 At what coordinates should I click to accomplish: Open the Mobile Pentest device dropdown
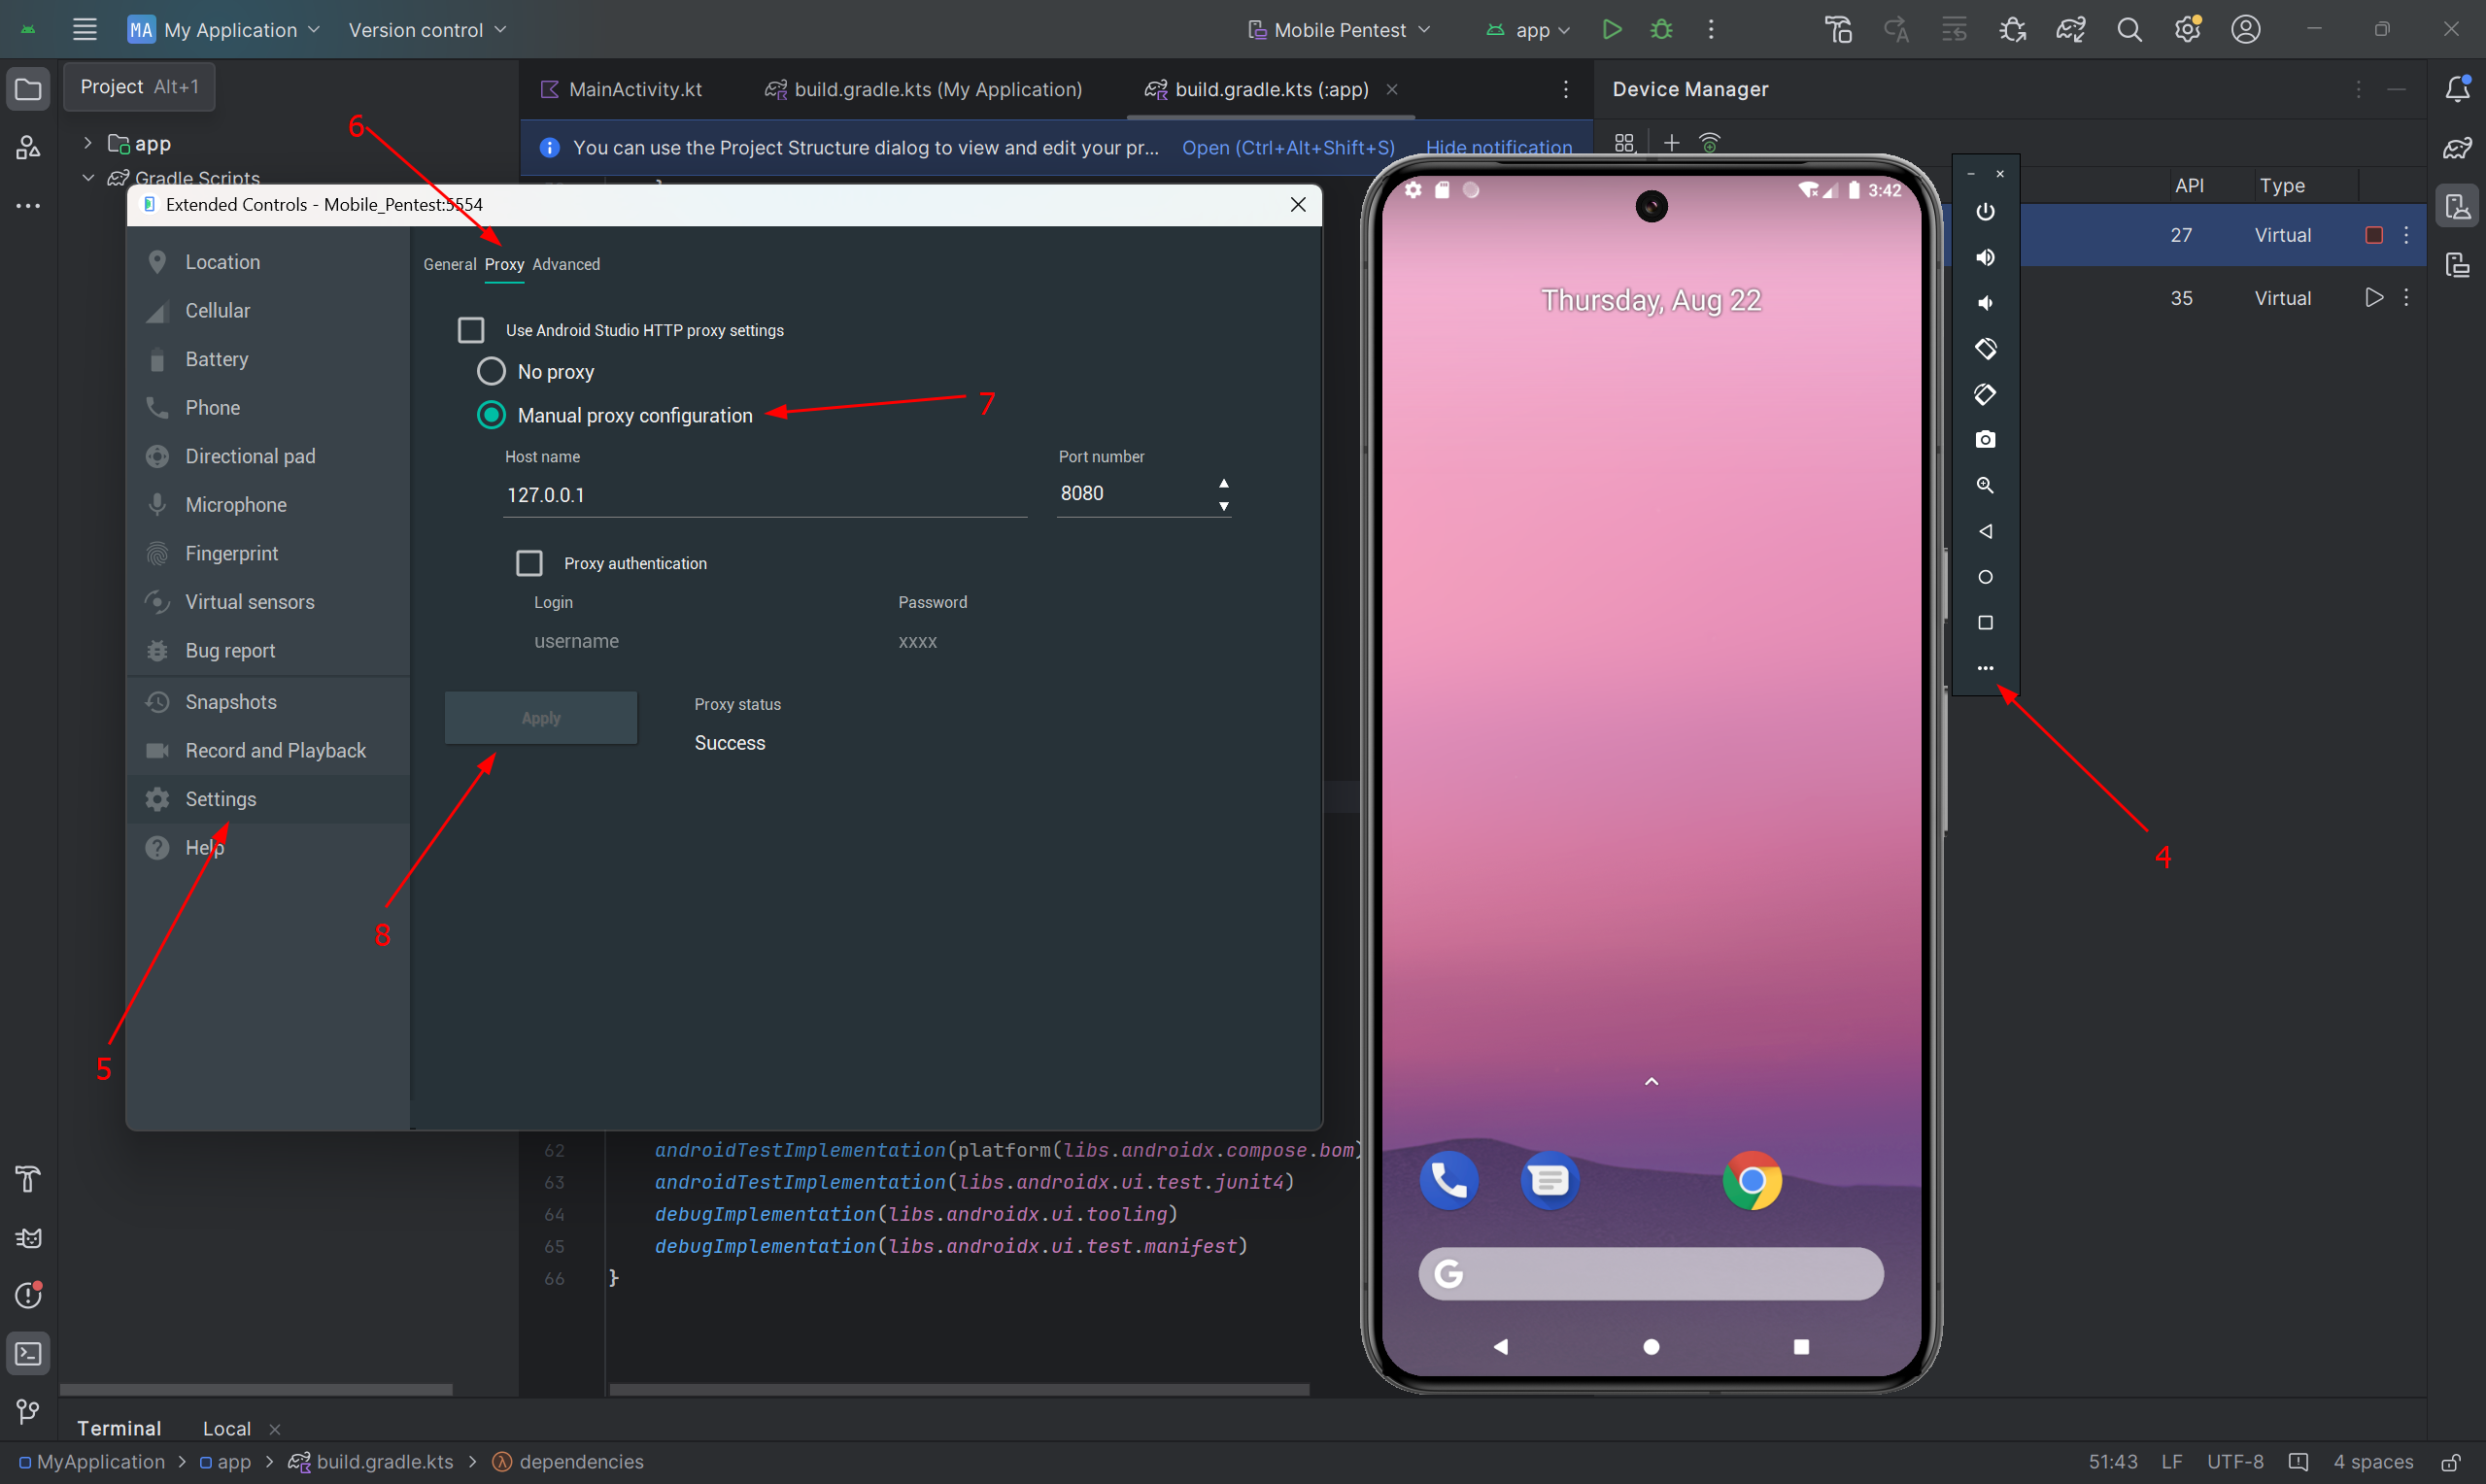[x=1340, y=30]
